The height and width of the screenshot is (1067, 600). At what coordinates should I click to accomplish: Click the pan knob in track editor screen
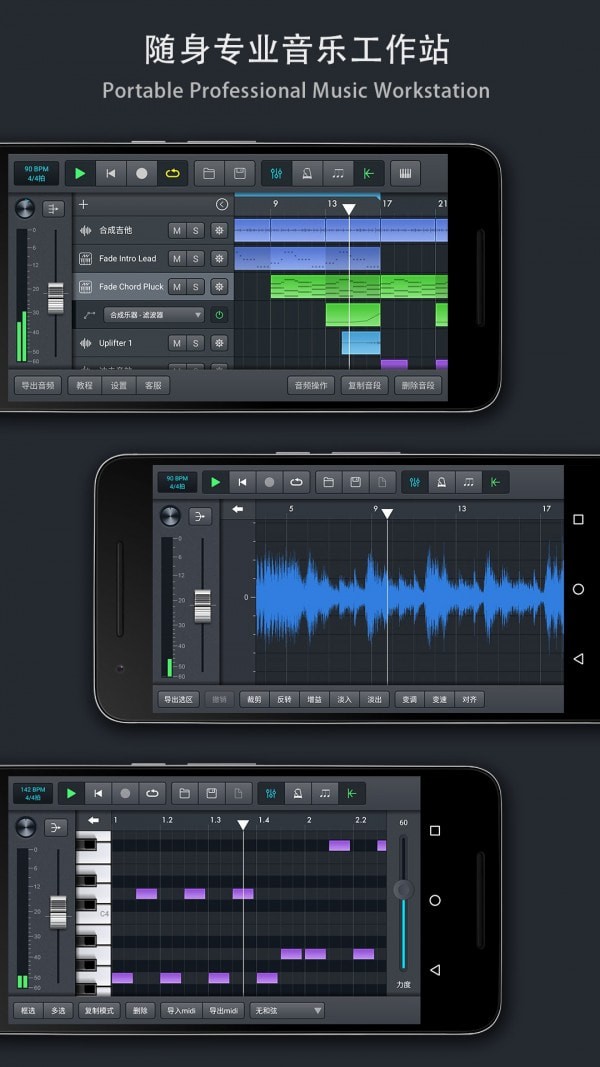24,208
